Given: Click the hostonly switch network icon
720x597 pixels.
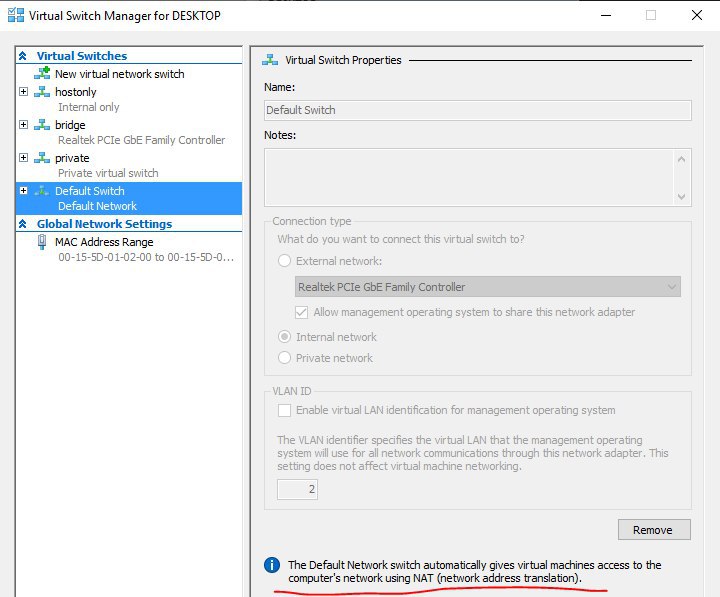Looking at the screenshot, I should [x=42, y=91].
